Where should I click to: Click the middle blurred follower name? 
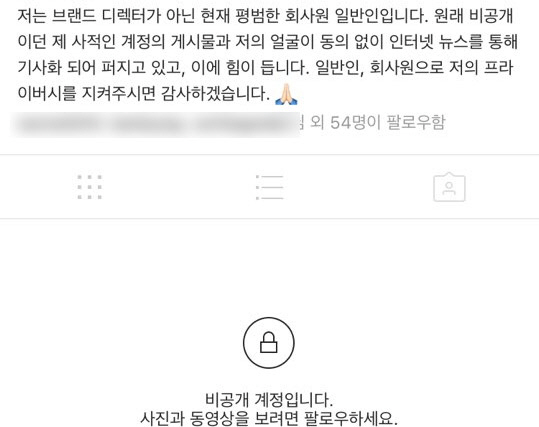click(147, 124)
